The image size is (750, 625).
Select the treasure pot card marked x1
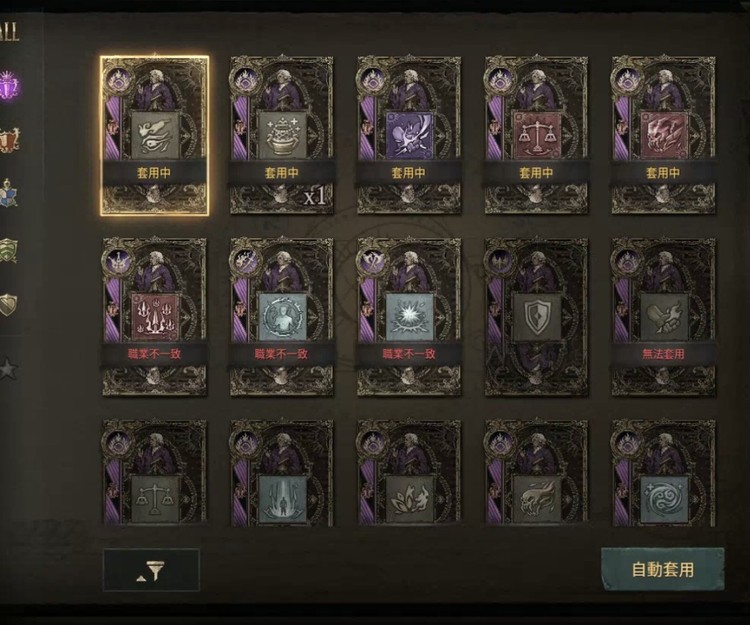click(x=282, y=136)
